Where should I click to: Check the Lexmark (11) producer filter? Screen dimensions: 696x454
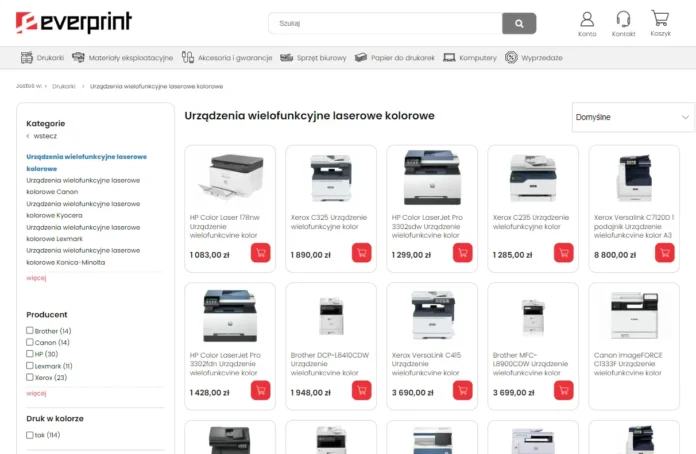click(x=30, y=366)
